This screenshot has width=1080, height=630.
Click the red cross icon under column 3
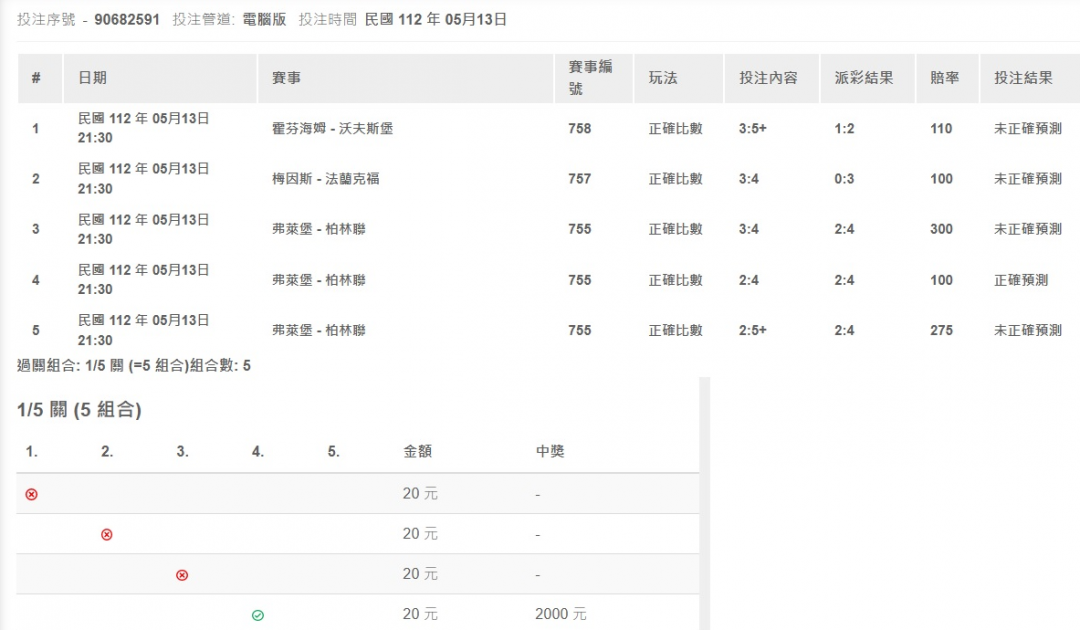(182, 575)
